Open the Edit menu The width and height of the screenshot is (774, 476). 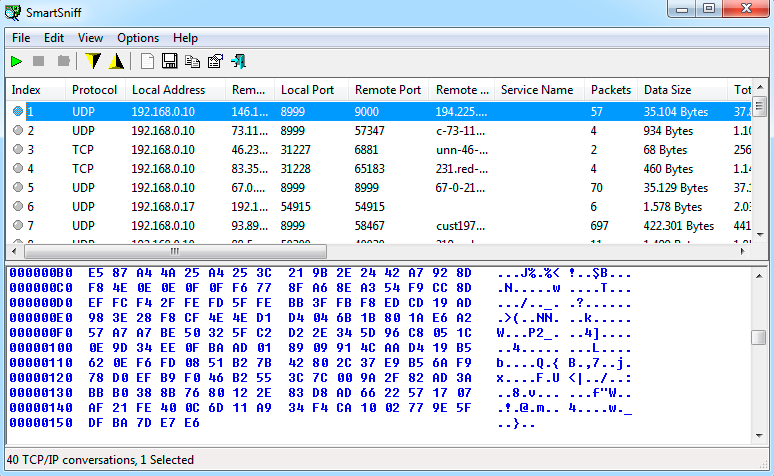(x=54, y=38)
